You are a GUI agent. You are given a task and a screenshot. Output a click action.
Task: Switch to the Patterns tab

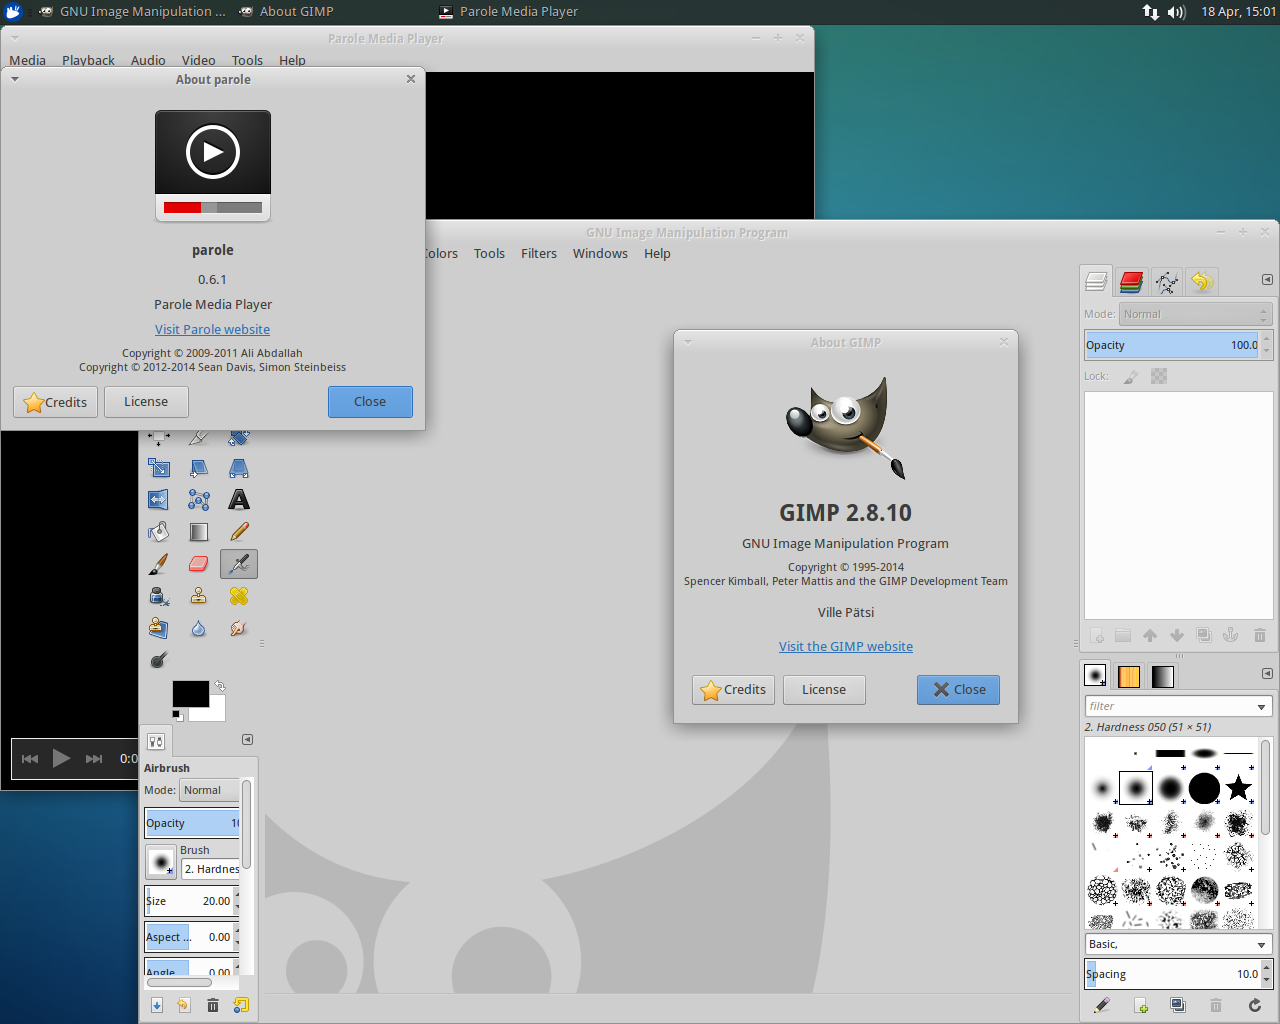tap(1129, 676)
